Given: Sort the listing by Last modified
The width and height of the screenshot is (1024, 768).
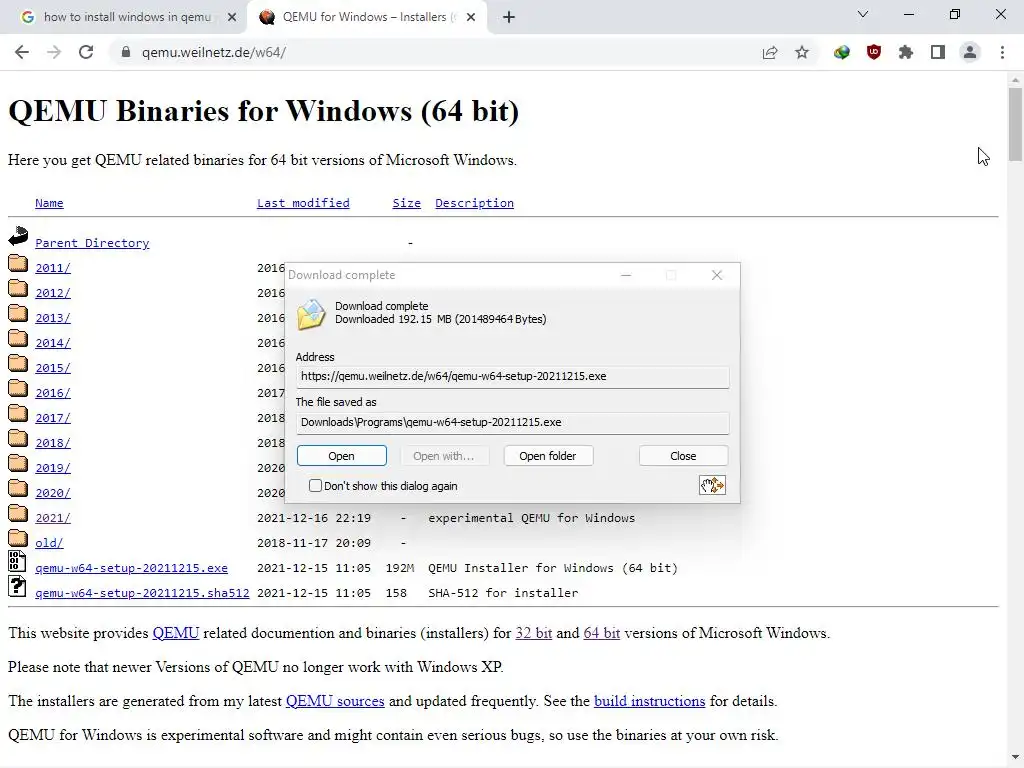Looking at the screenshot, I should [x=303, y=203].
